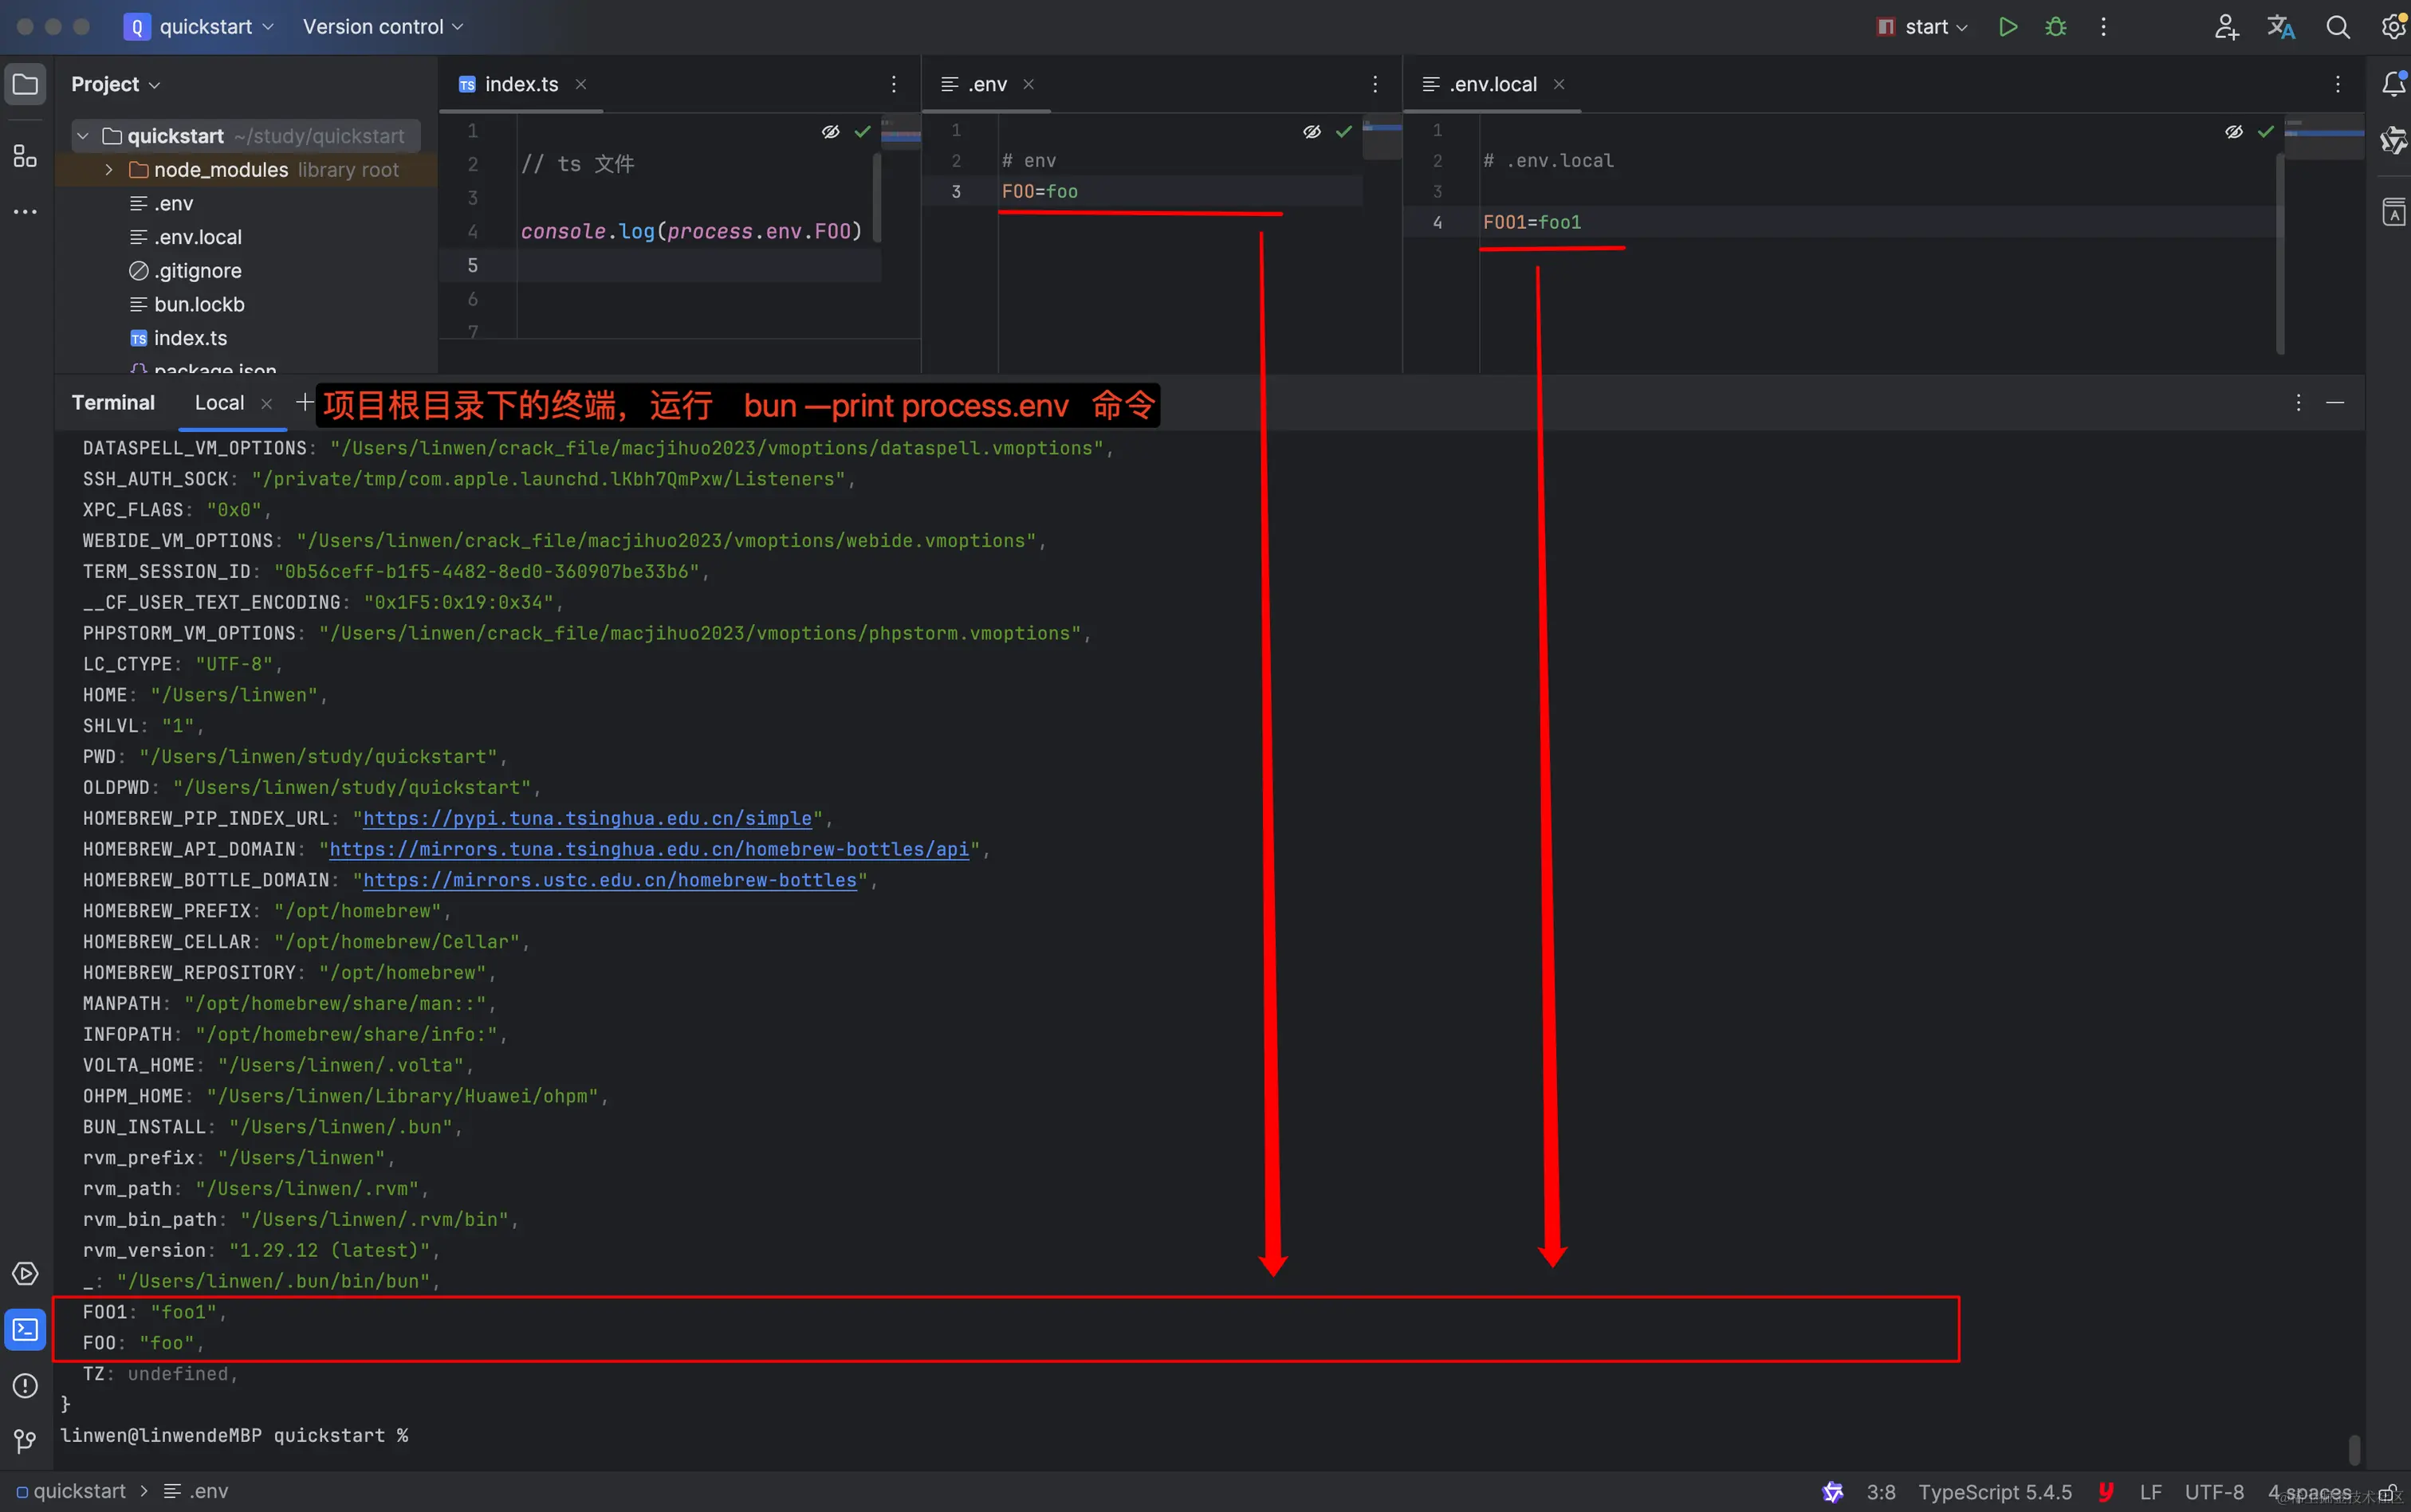This screenshot has width=2411, height=1512.
Task: Select the Terminal tool window icon
Action: pos(25,1329)
